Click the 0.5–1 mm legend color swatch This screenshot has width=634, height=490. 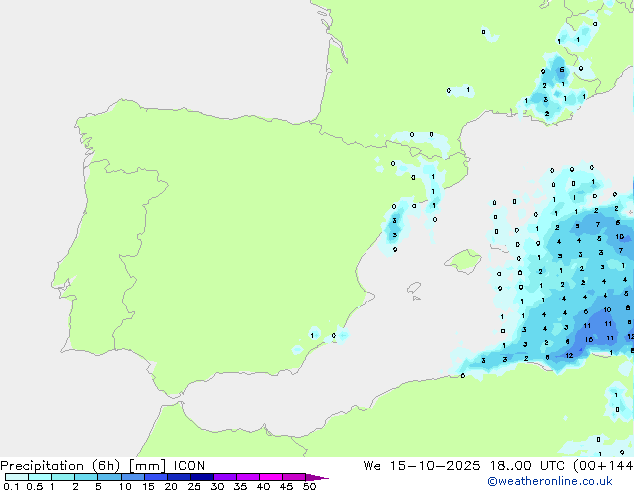pyautogui.click(x=40, y=477)
